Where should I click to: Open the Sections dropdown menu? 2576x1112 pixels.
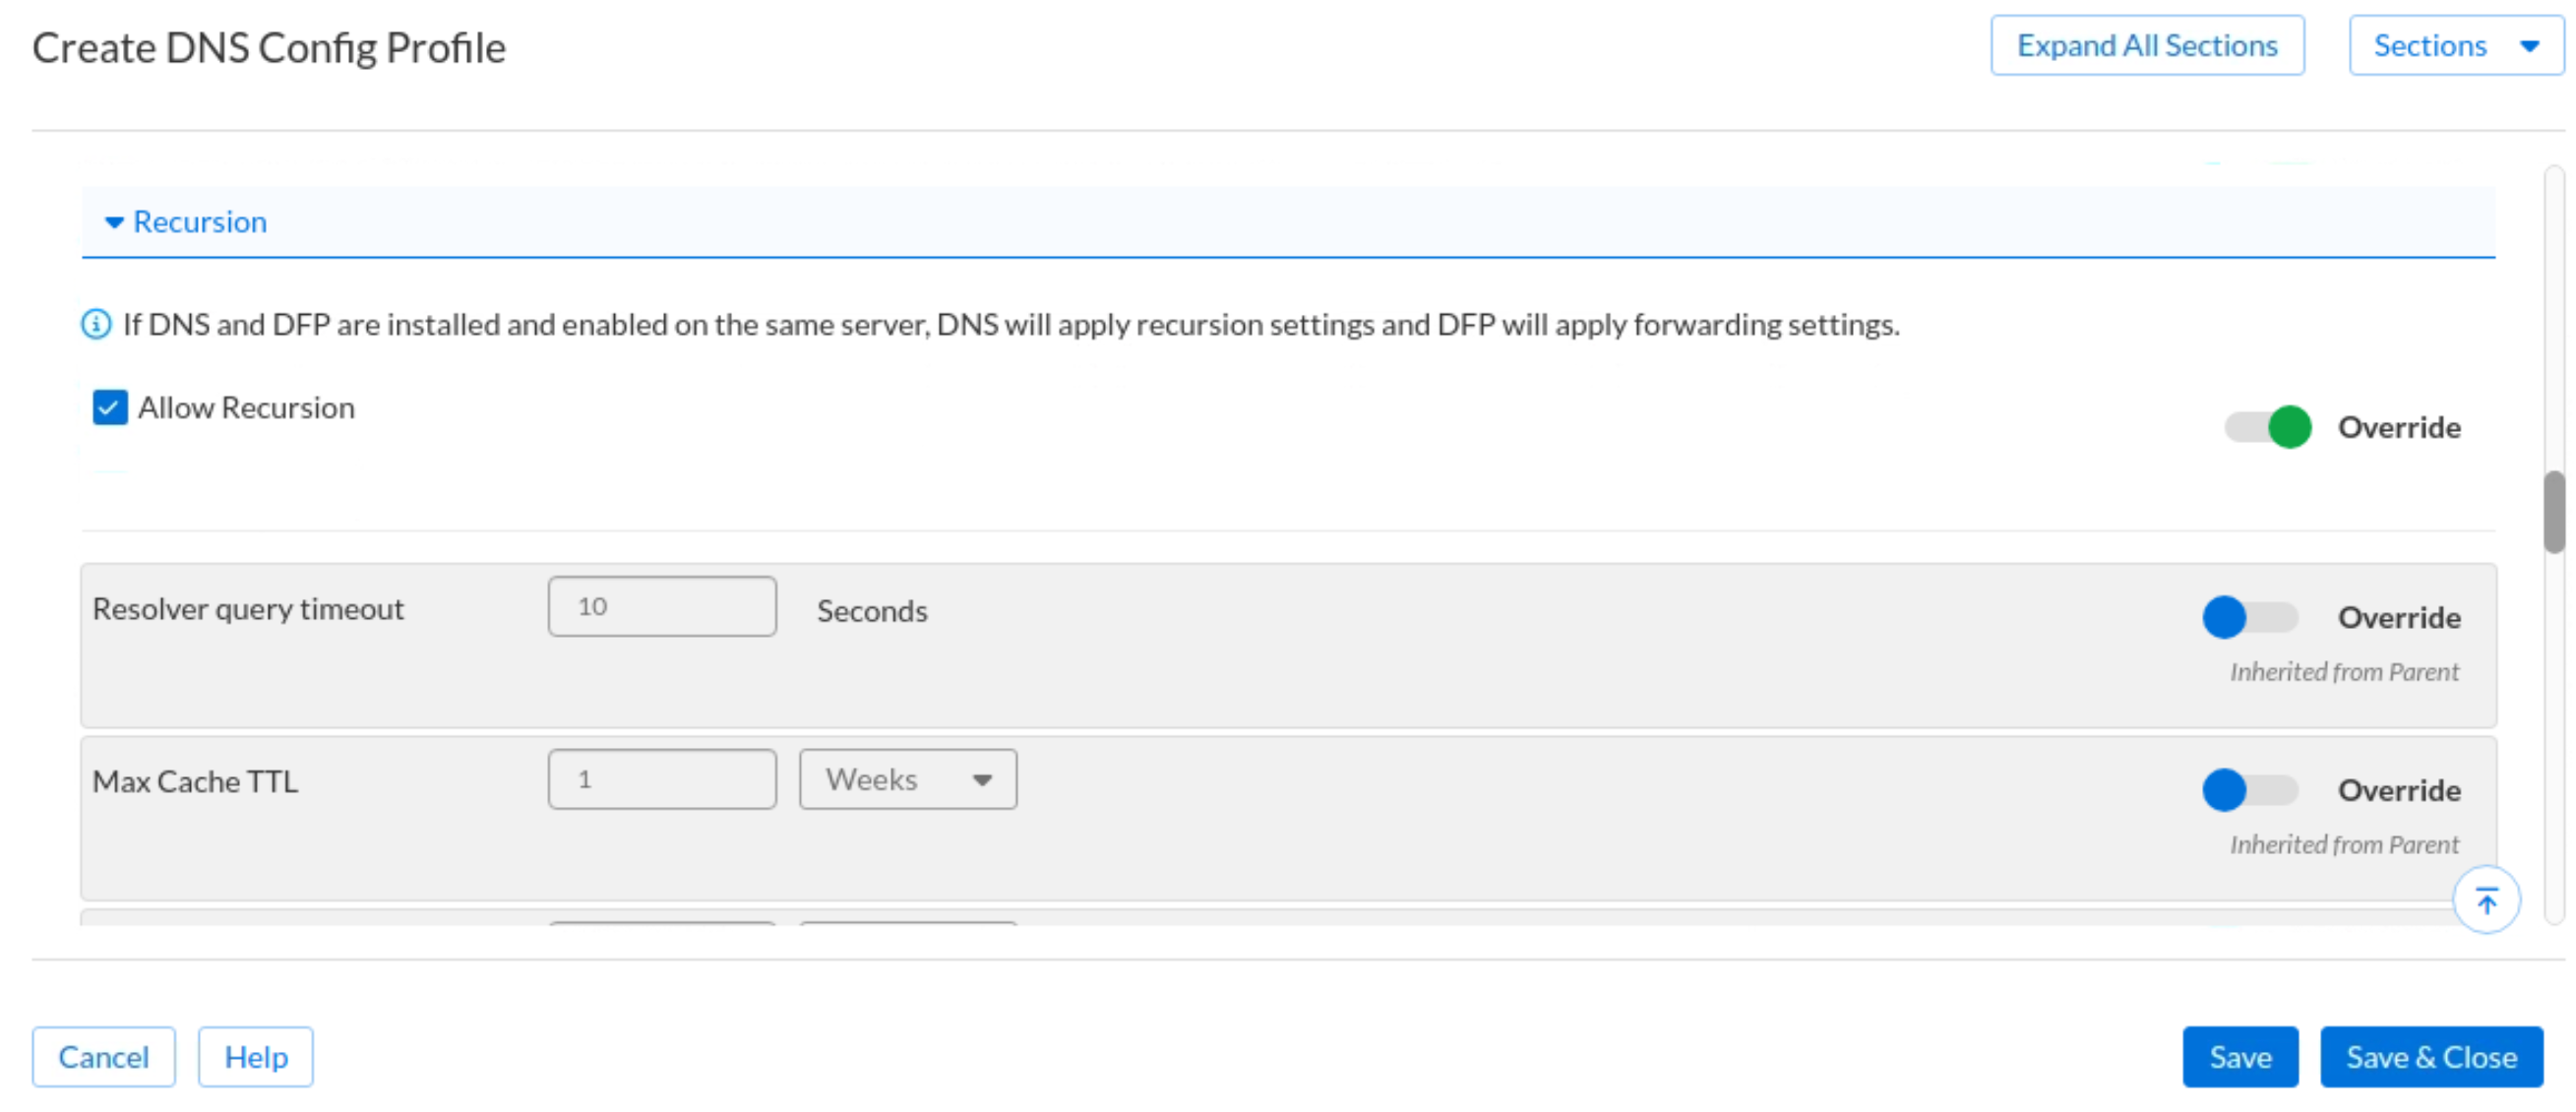(x=2455, y=45)
